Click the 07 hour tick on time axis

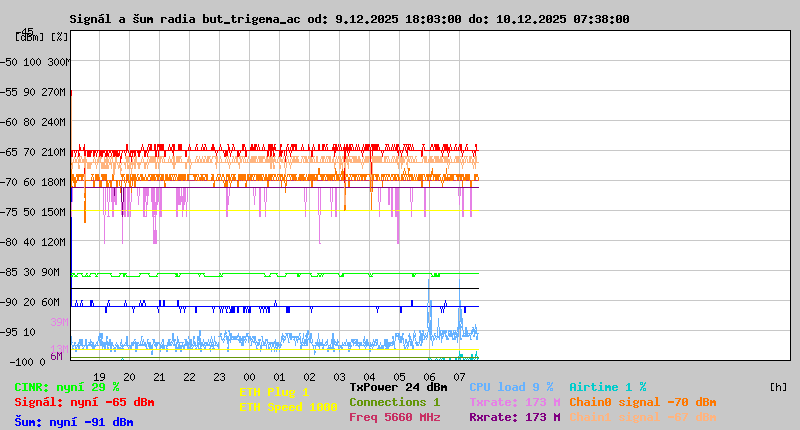point(459,376)
